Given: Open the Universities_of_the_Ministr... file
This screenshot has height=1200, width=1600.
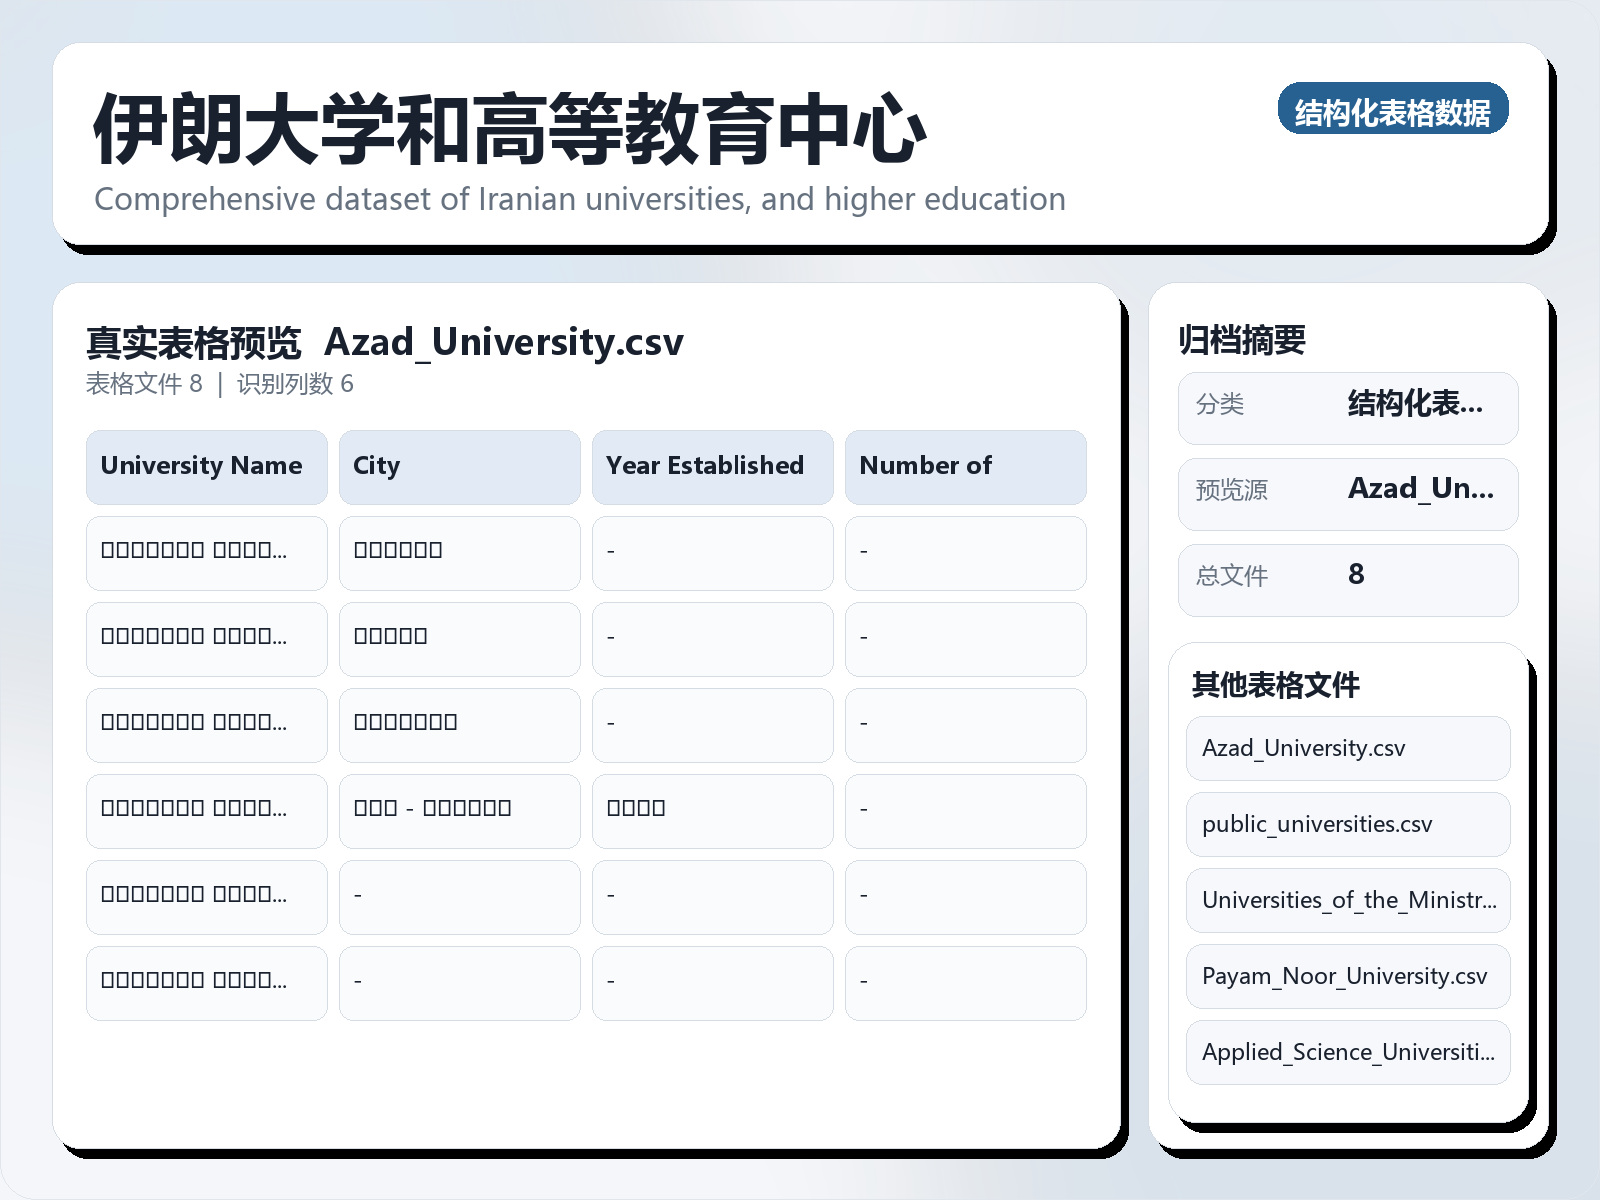Looking at the screenshot, I should tap(1347, 900).
